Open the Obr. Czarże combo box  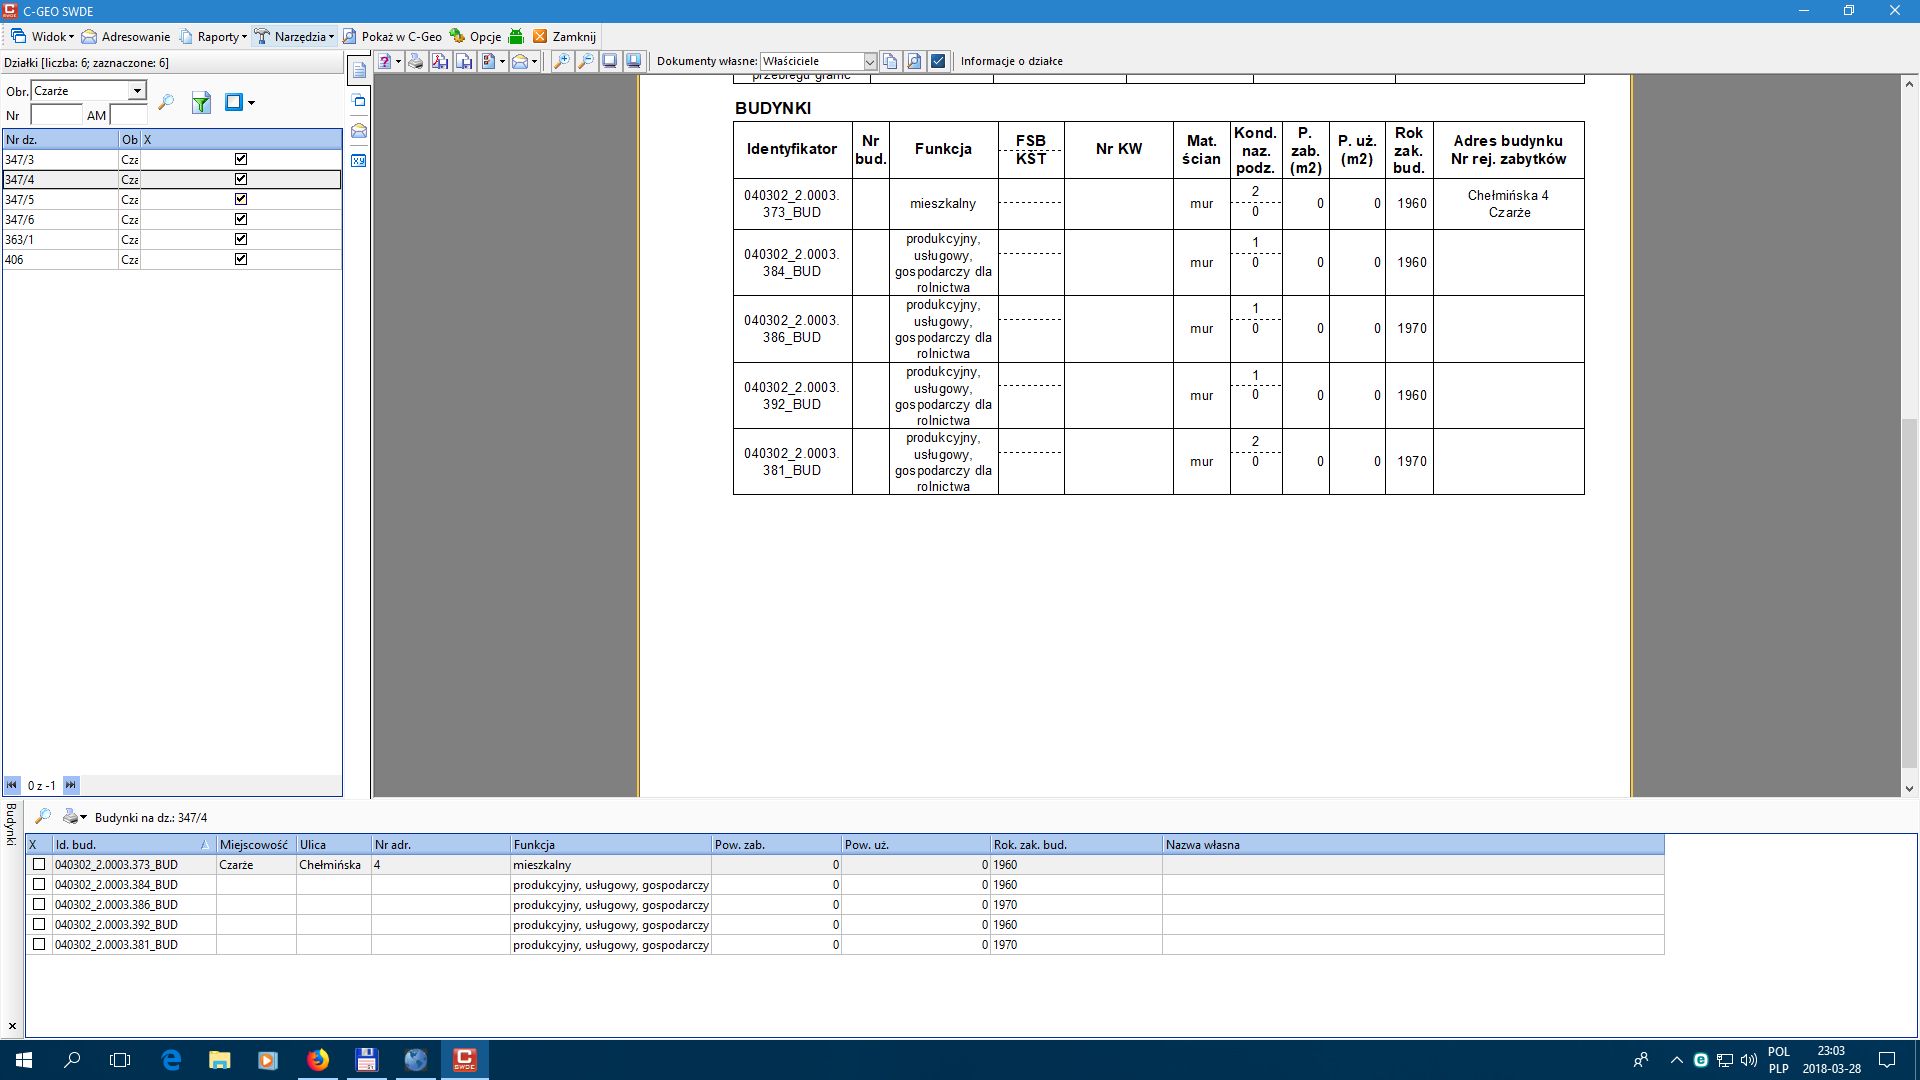pos(88,90)
